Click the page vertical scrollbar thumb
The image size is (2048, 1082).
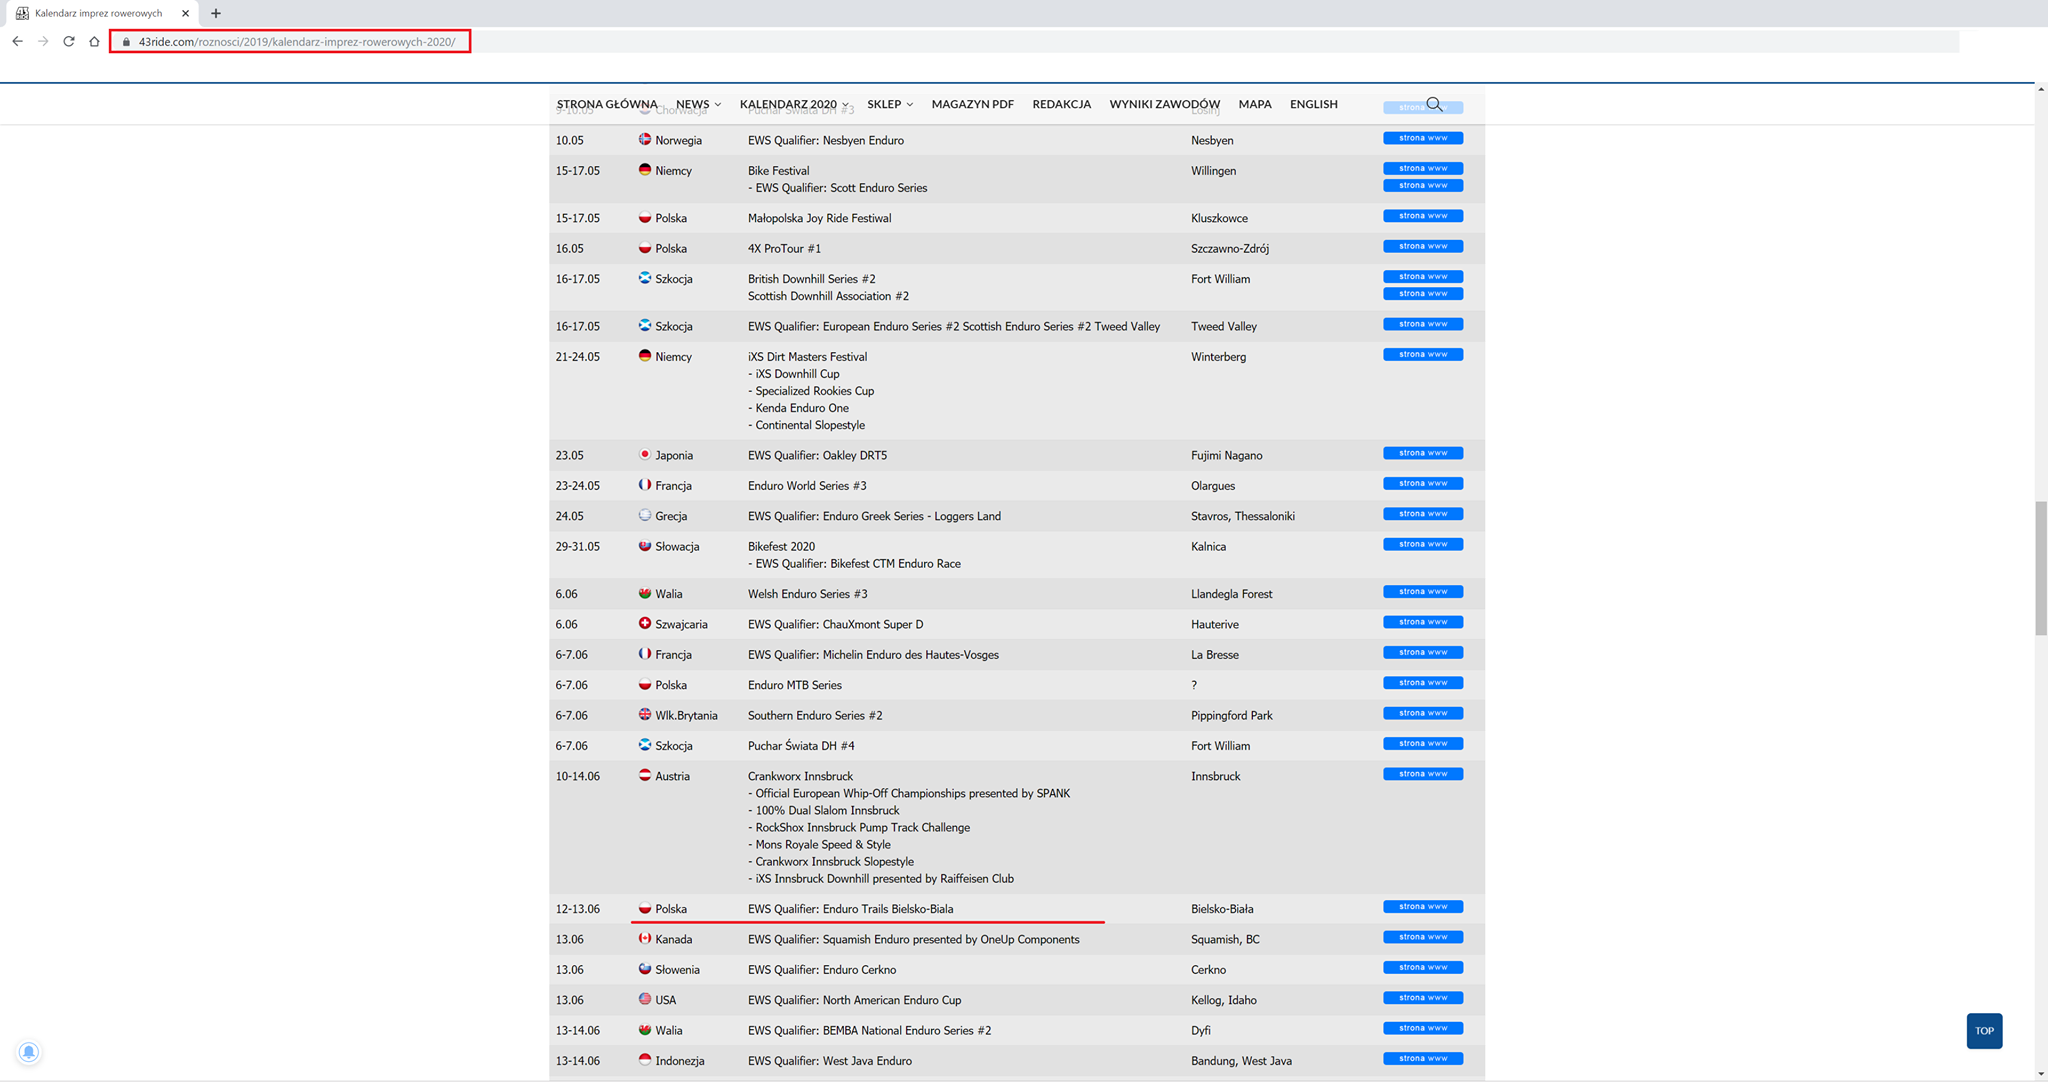(x=2041, y=568)
